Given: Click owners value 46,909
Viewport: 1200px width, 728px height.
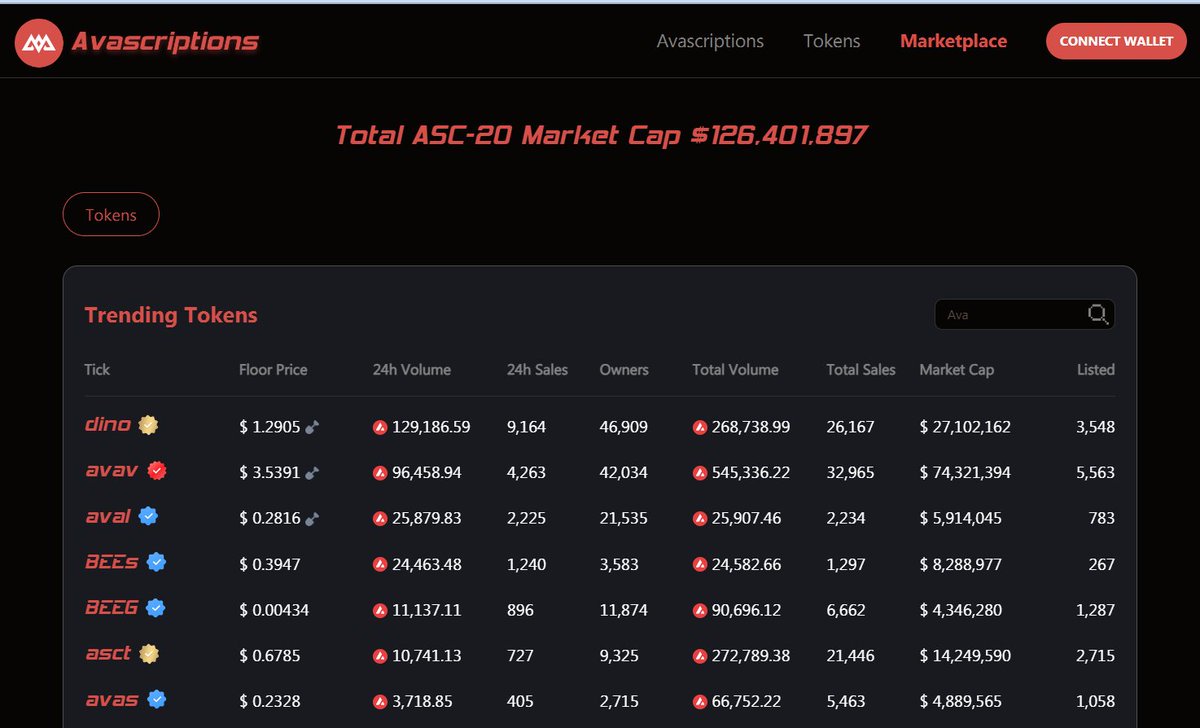Looking at the screenshot, I should click(x=624, y=427).
